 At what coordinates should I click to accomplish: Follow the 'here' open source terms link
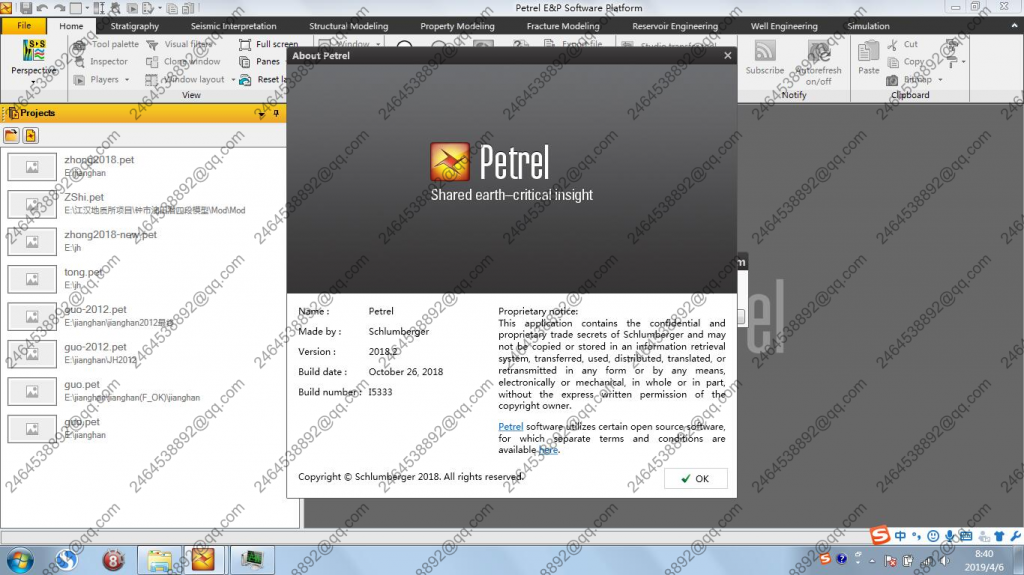coord(549,450)
